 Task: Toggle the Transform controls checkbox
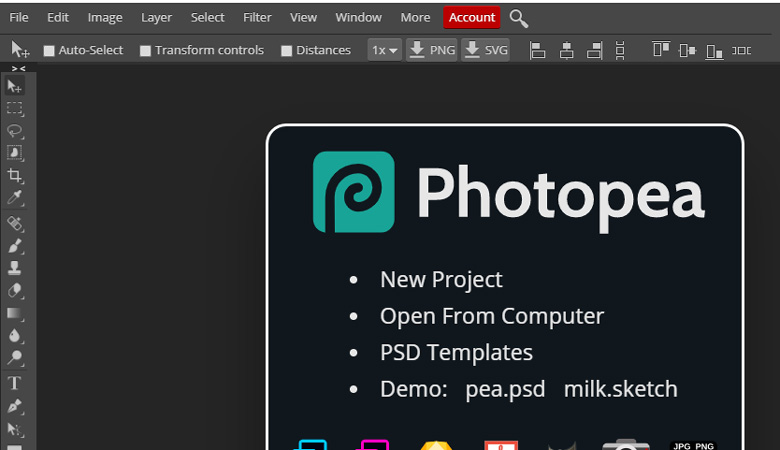tap(145, 51)
